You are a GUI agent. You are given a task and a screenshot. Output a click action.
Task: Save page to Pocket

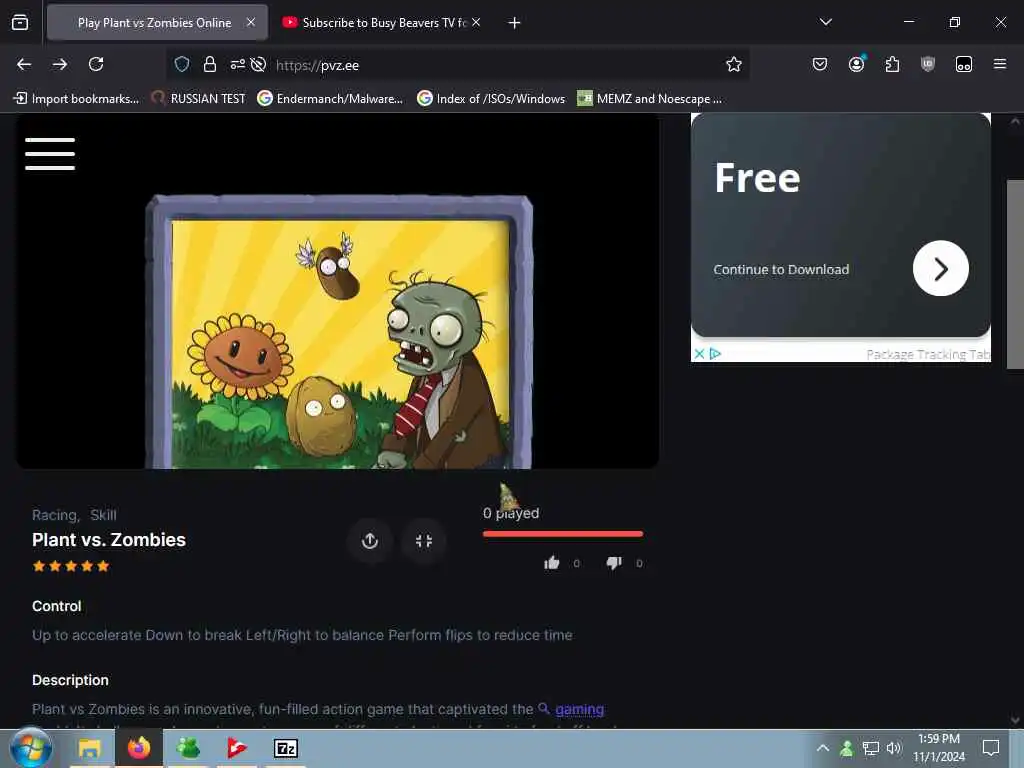820,64
